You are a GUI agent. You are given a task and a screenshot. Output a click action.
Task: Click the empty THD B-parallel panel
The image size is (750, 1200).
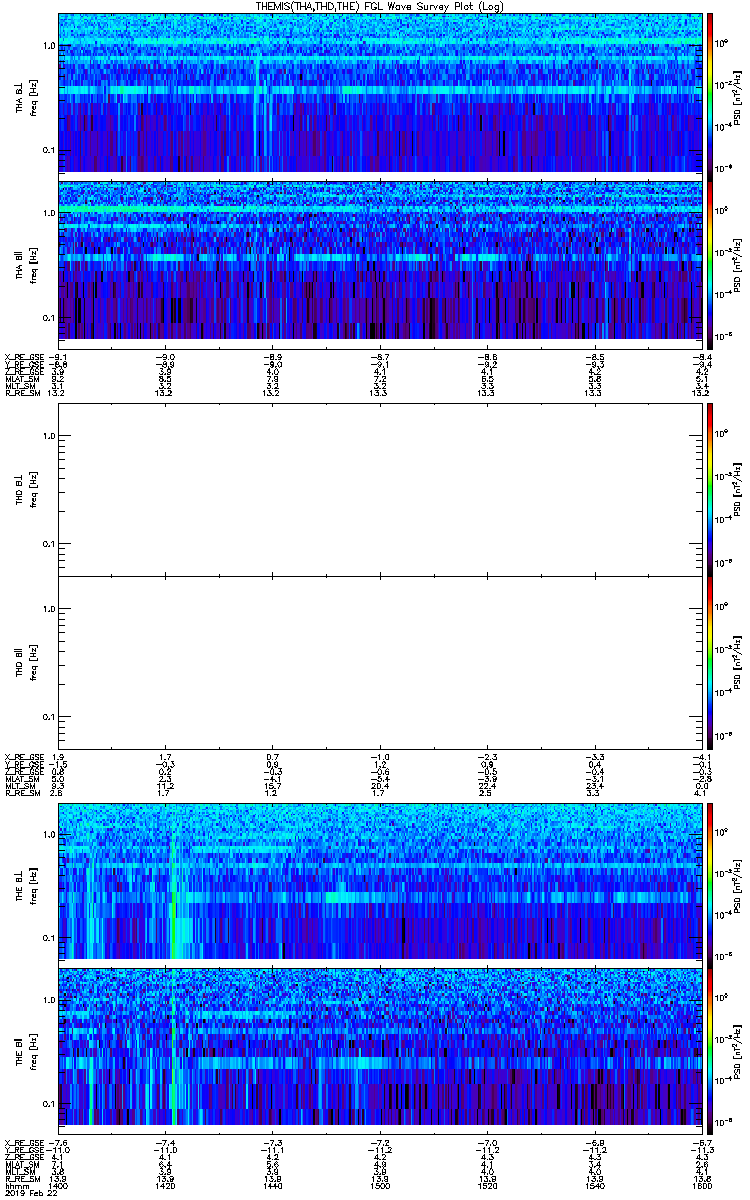[x=379, y=662]
